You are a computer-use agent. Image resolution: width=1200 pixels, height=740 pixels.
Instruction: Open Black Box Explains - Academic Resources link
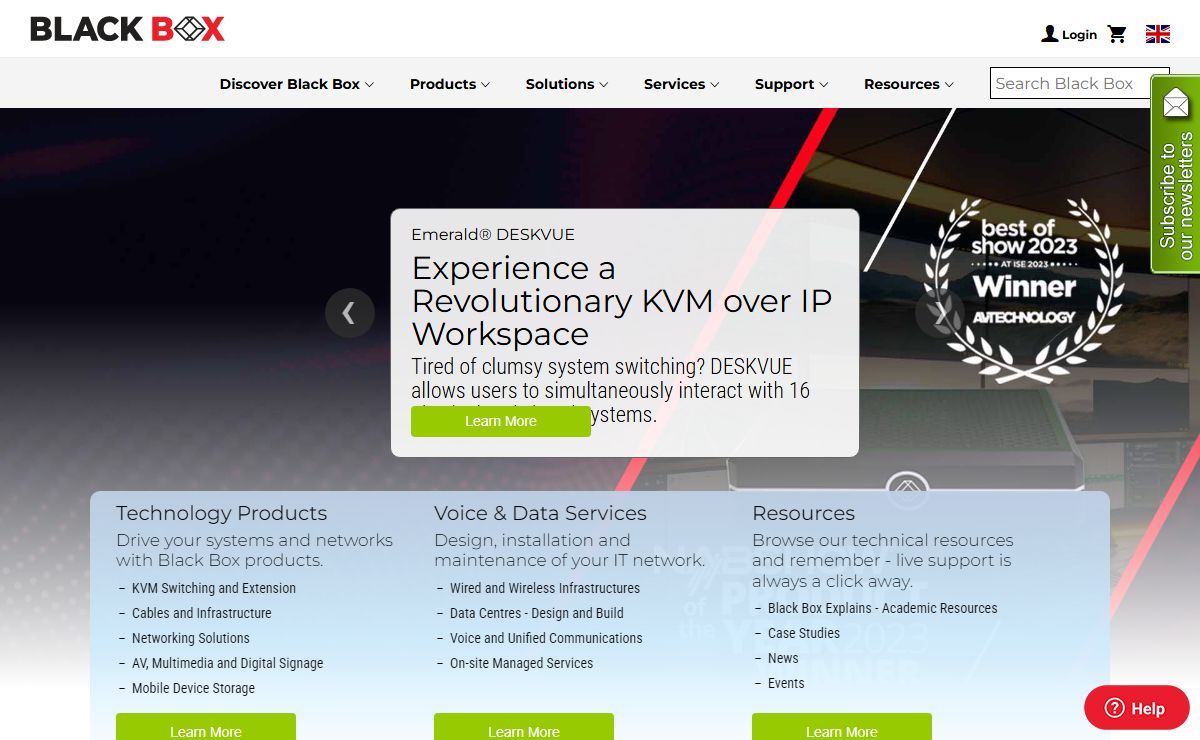coord(883,608)
